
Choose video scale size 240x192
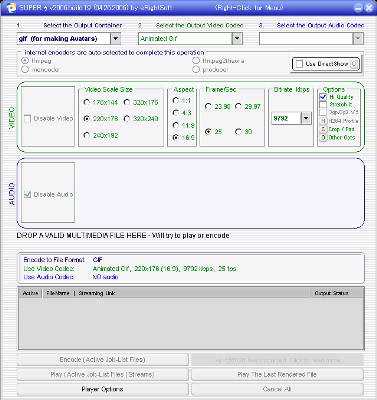(x=87, y=135)
